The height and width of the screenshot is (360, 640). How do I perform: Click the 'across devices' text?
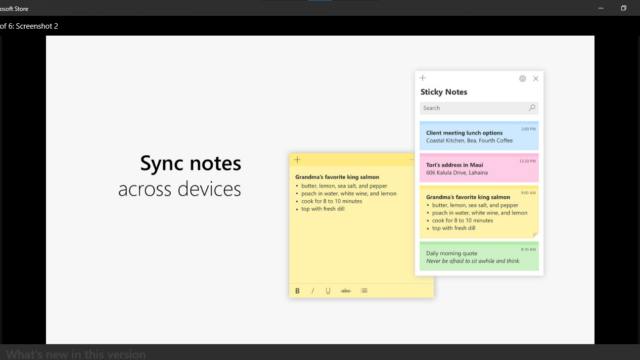click(x=180, y=189)
